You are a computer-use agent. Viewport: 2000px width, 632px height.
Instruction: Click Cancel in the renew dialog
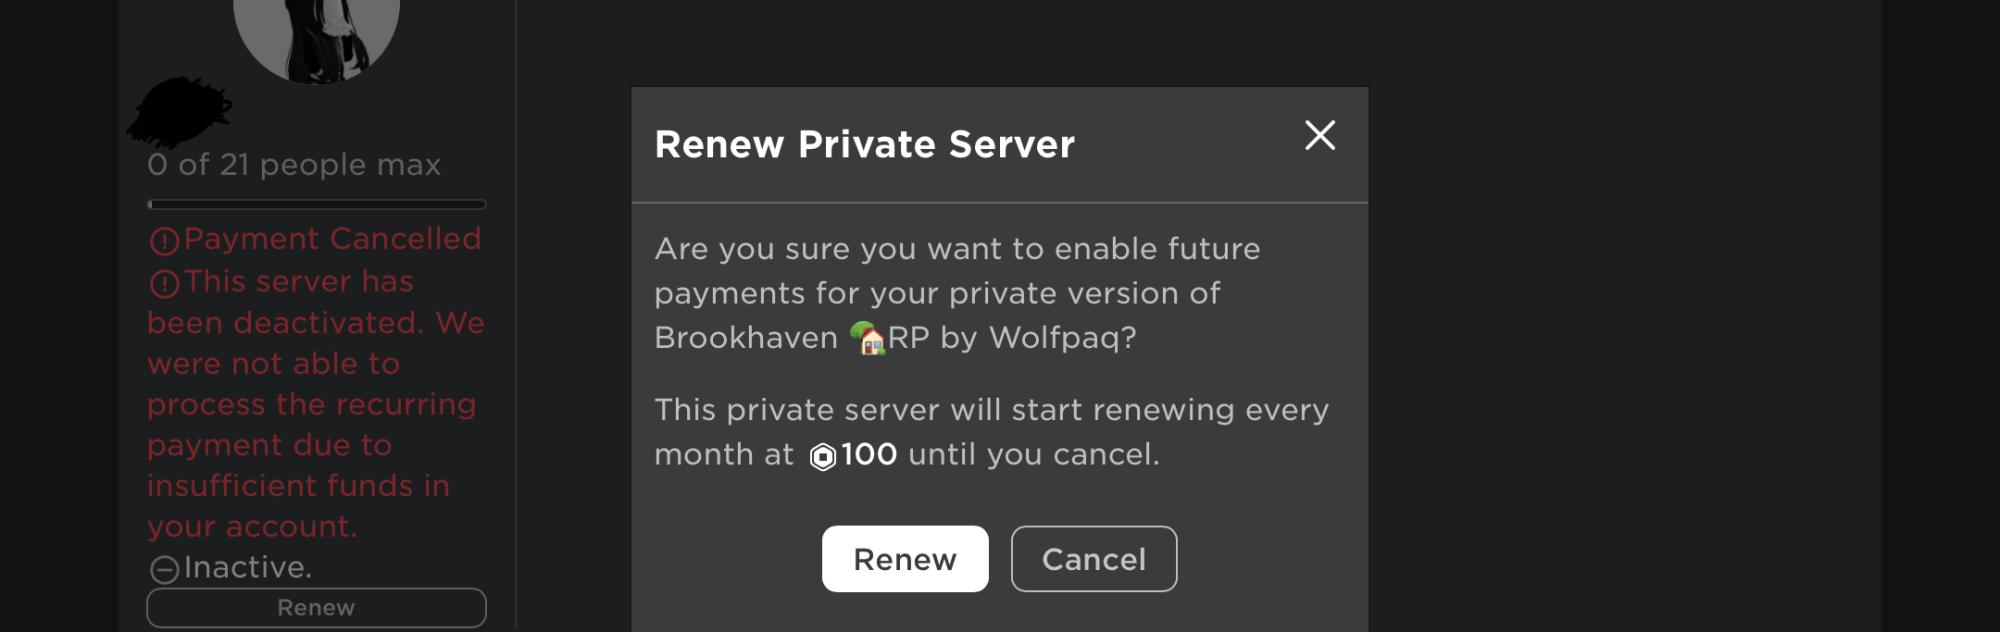1094,559
